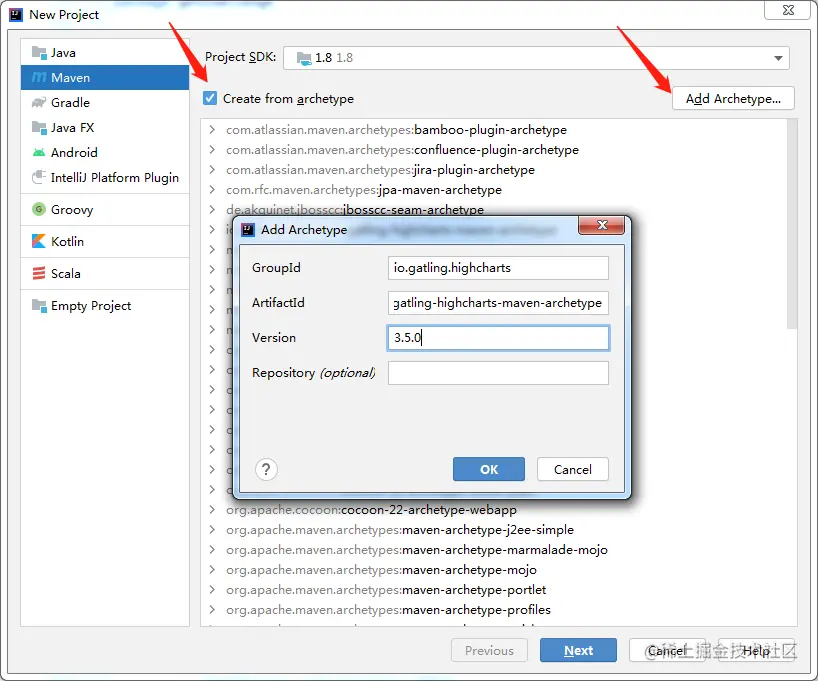Image resolution: width=818 pixels, height=681 pixels.
Task: Expand maven-archetype-portlet chevron
Action: [212, 590]
